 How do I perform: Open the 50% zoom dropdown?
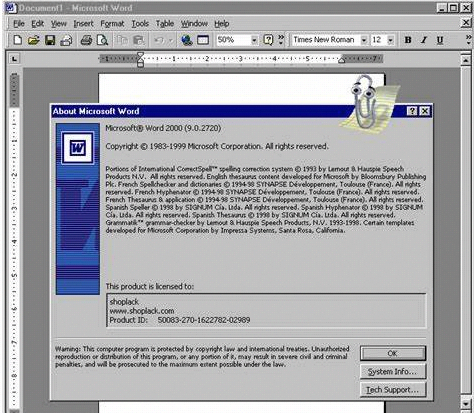pos(254,40)
